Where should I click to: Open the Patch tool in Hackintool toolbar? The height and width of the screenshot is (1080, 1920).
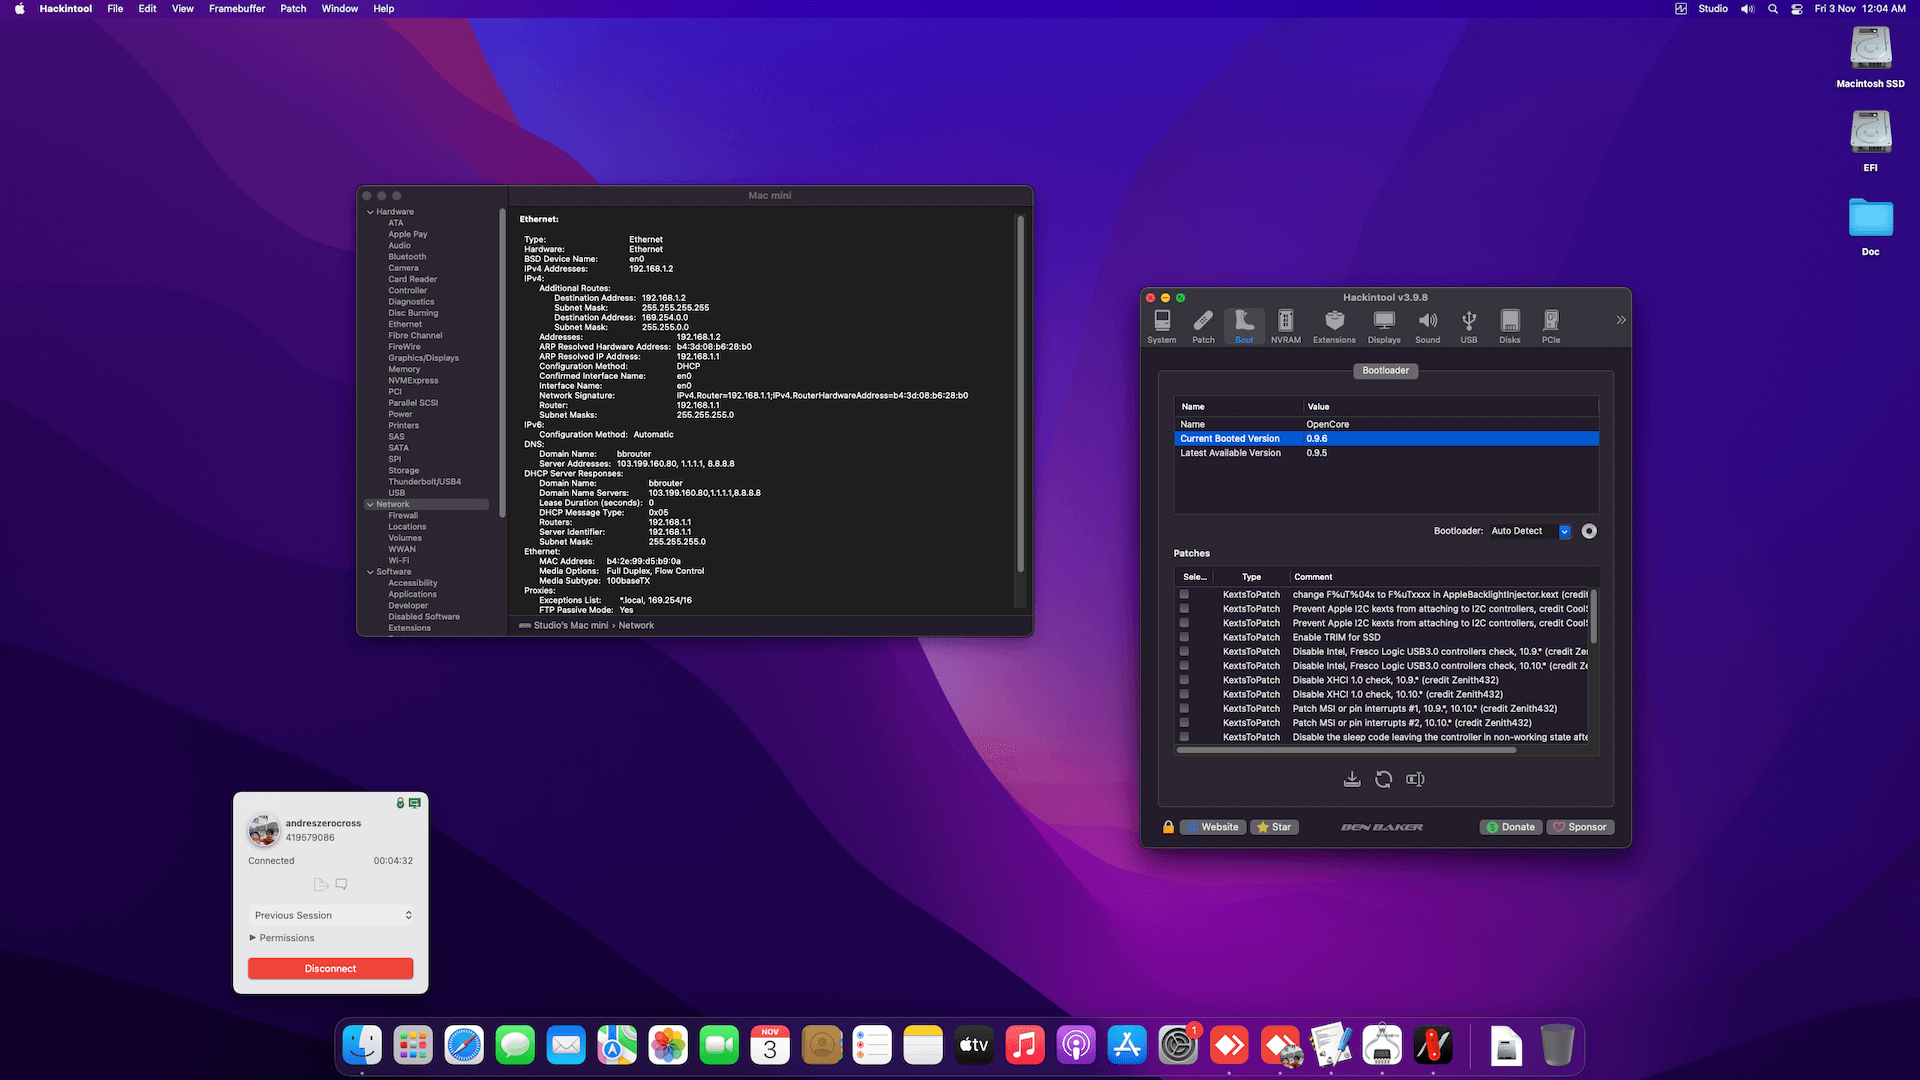1203,326
